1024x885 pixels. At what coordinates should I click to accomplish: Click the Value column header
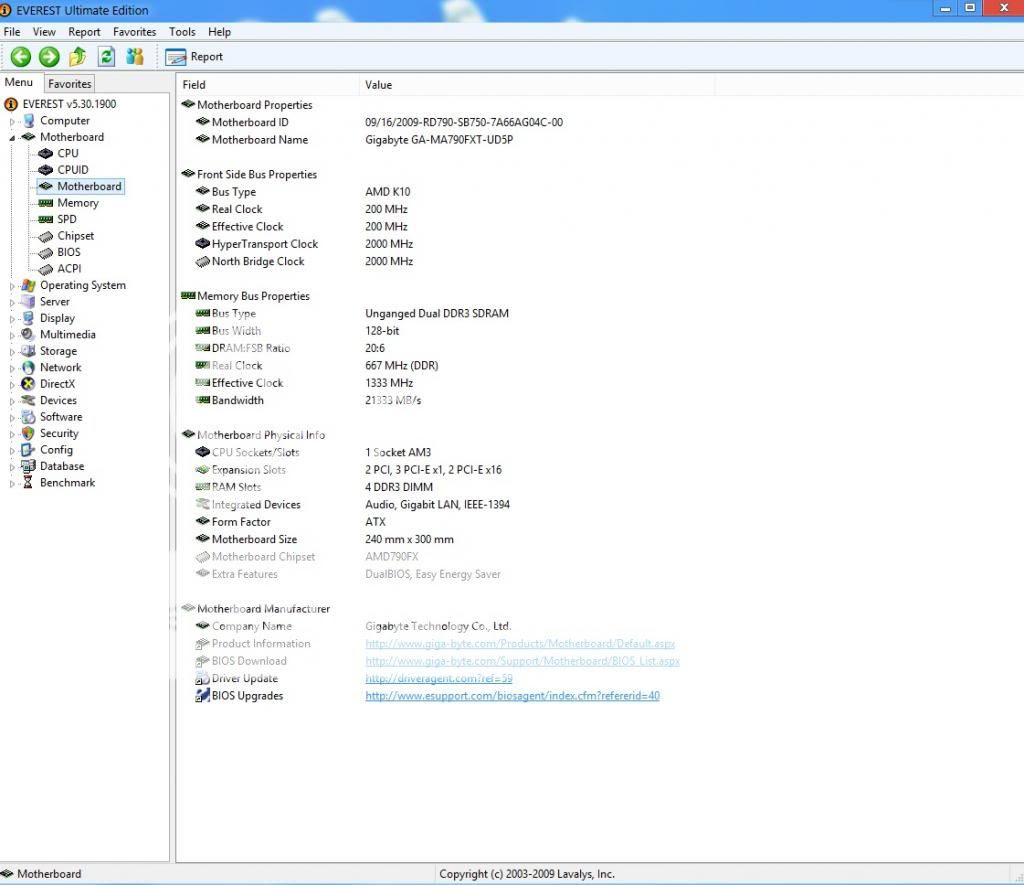537,85
